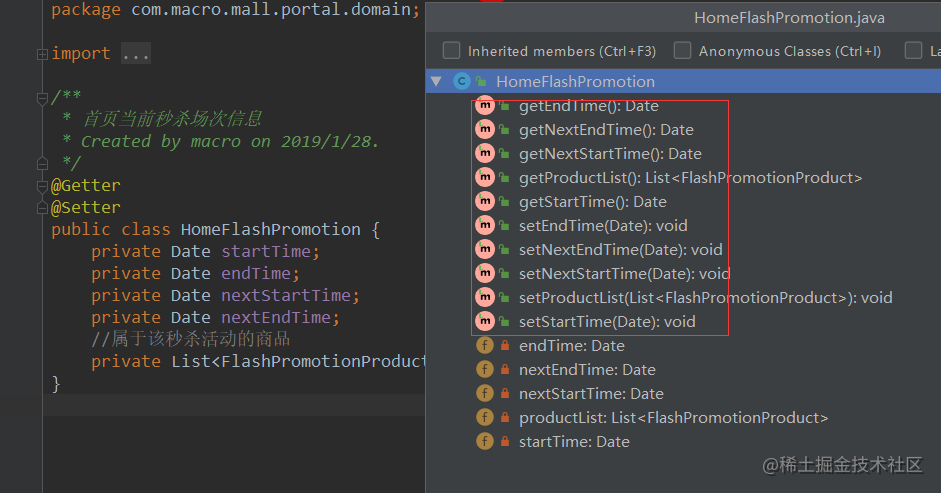Click HomeFlashPromotion class name in editor
Screen dimensions: 941x493
[271, 229]
